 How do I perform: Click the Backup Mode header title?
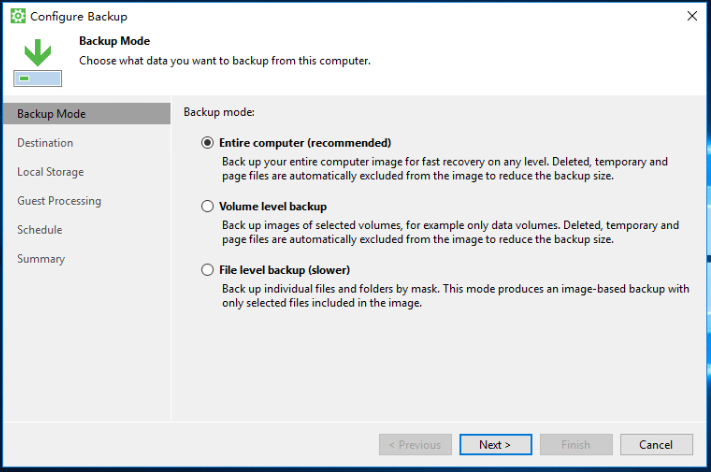tap(114, 41)
